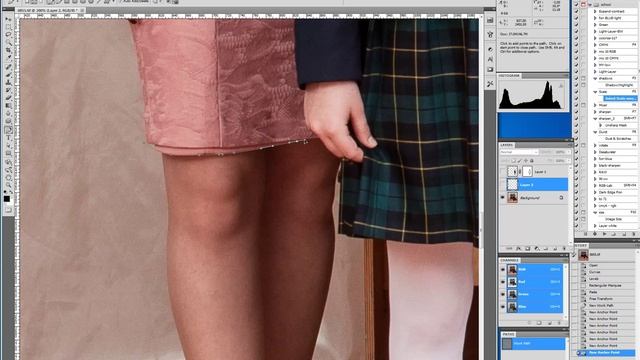640x360 pixels.
Task: Select the Crop tool
Action: coord(8,49)
